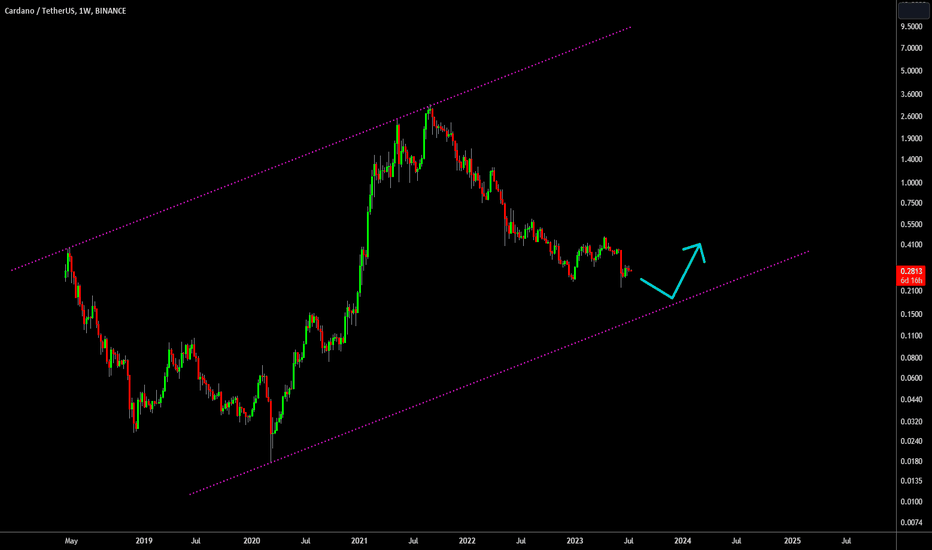The width and height of the screenshot is (932, 550).
Task: Click the 2022 time axis label
Action: tap(467, 541)
